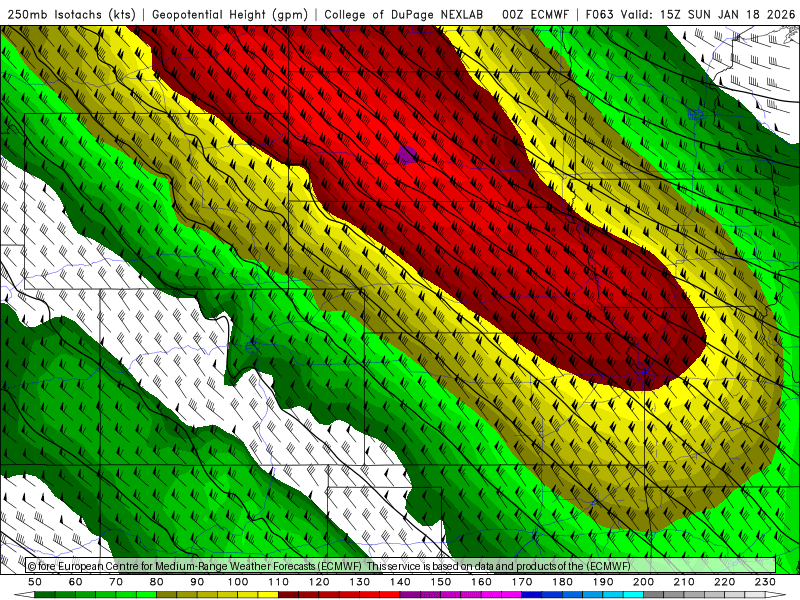The height and width of the screenshot is (600, 800).
Task: Pick the darkest green swatch under 50
Action: point(44,595)
